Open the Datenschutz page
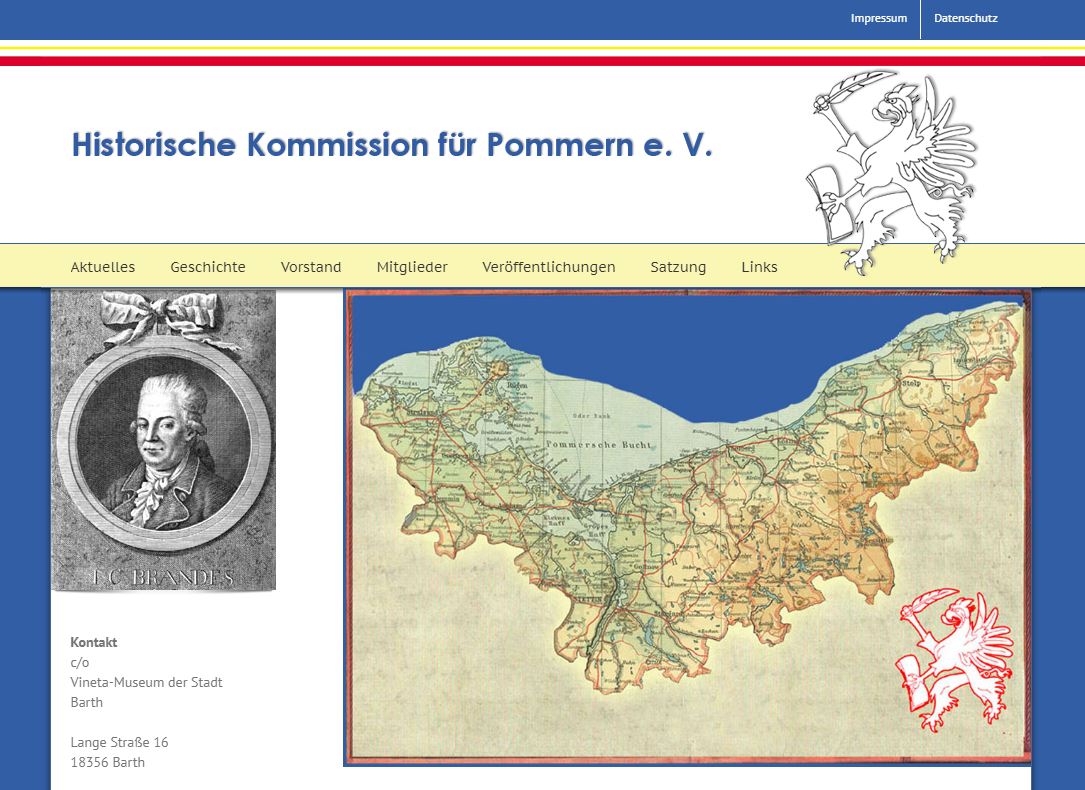The image size is (1085, 790). tap(965, 18)
